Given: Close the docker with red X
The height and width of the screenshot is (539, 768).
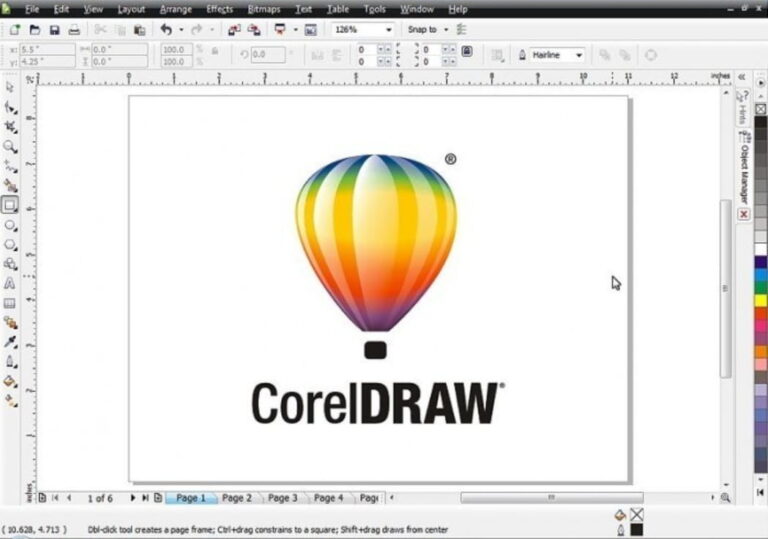Looking at the screenshot, I should point(744,214).
